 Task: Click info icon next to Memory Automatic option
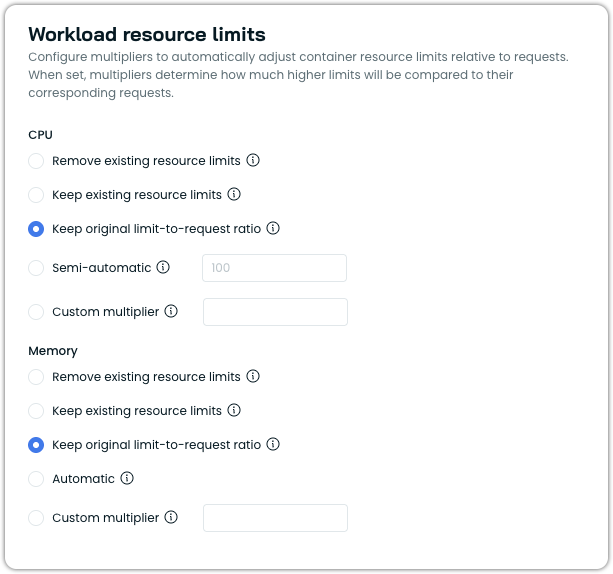tap(127, 478)
